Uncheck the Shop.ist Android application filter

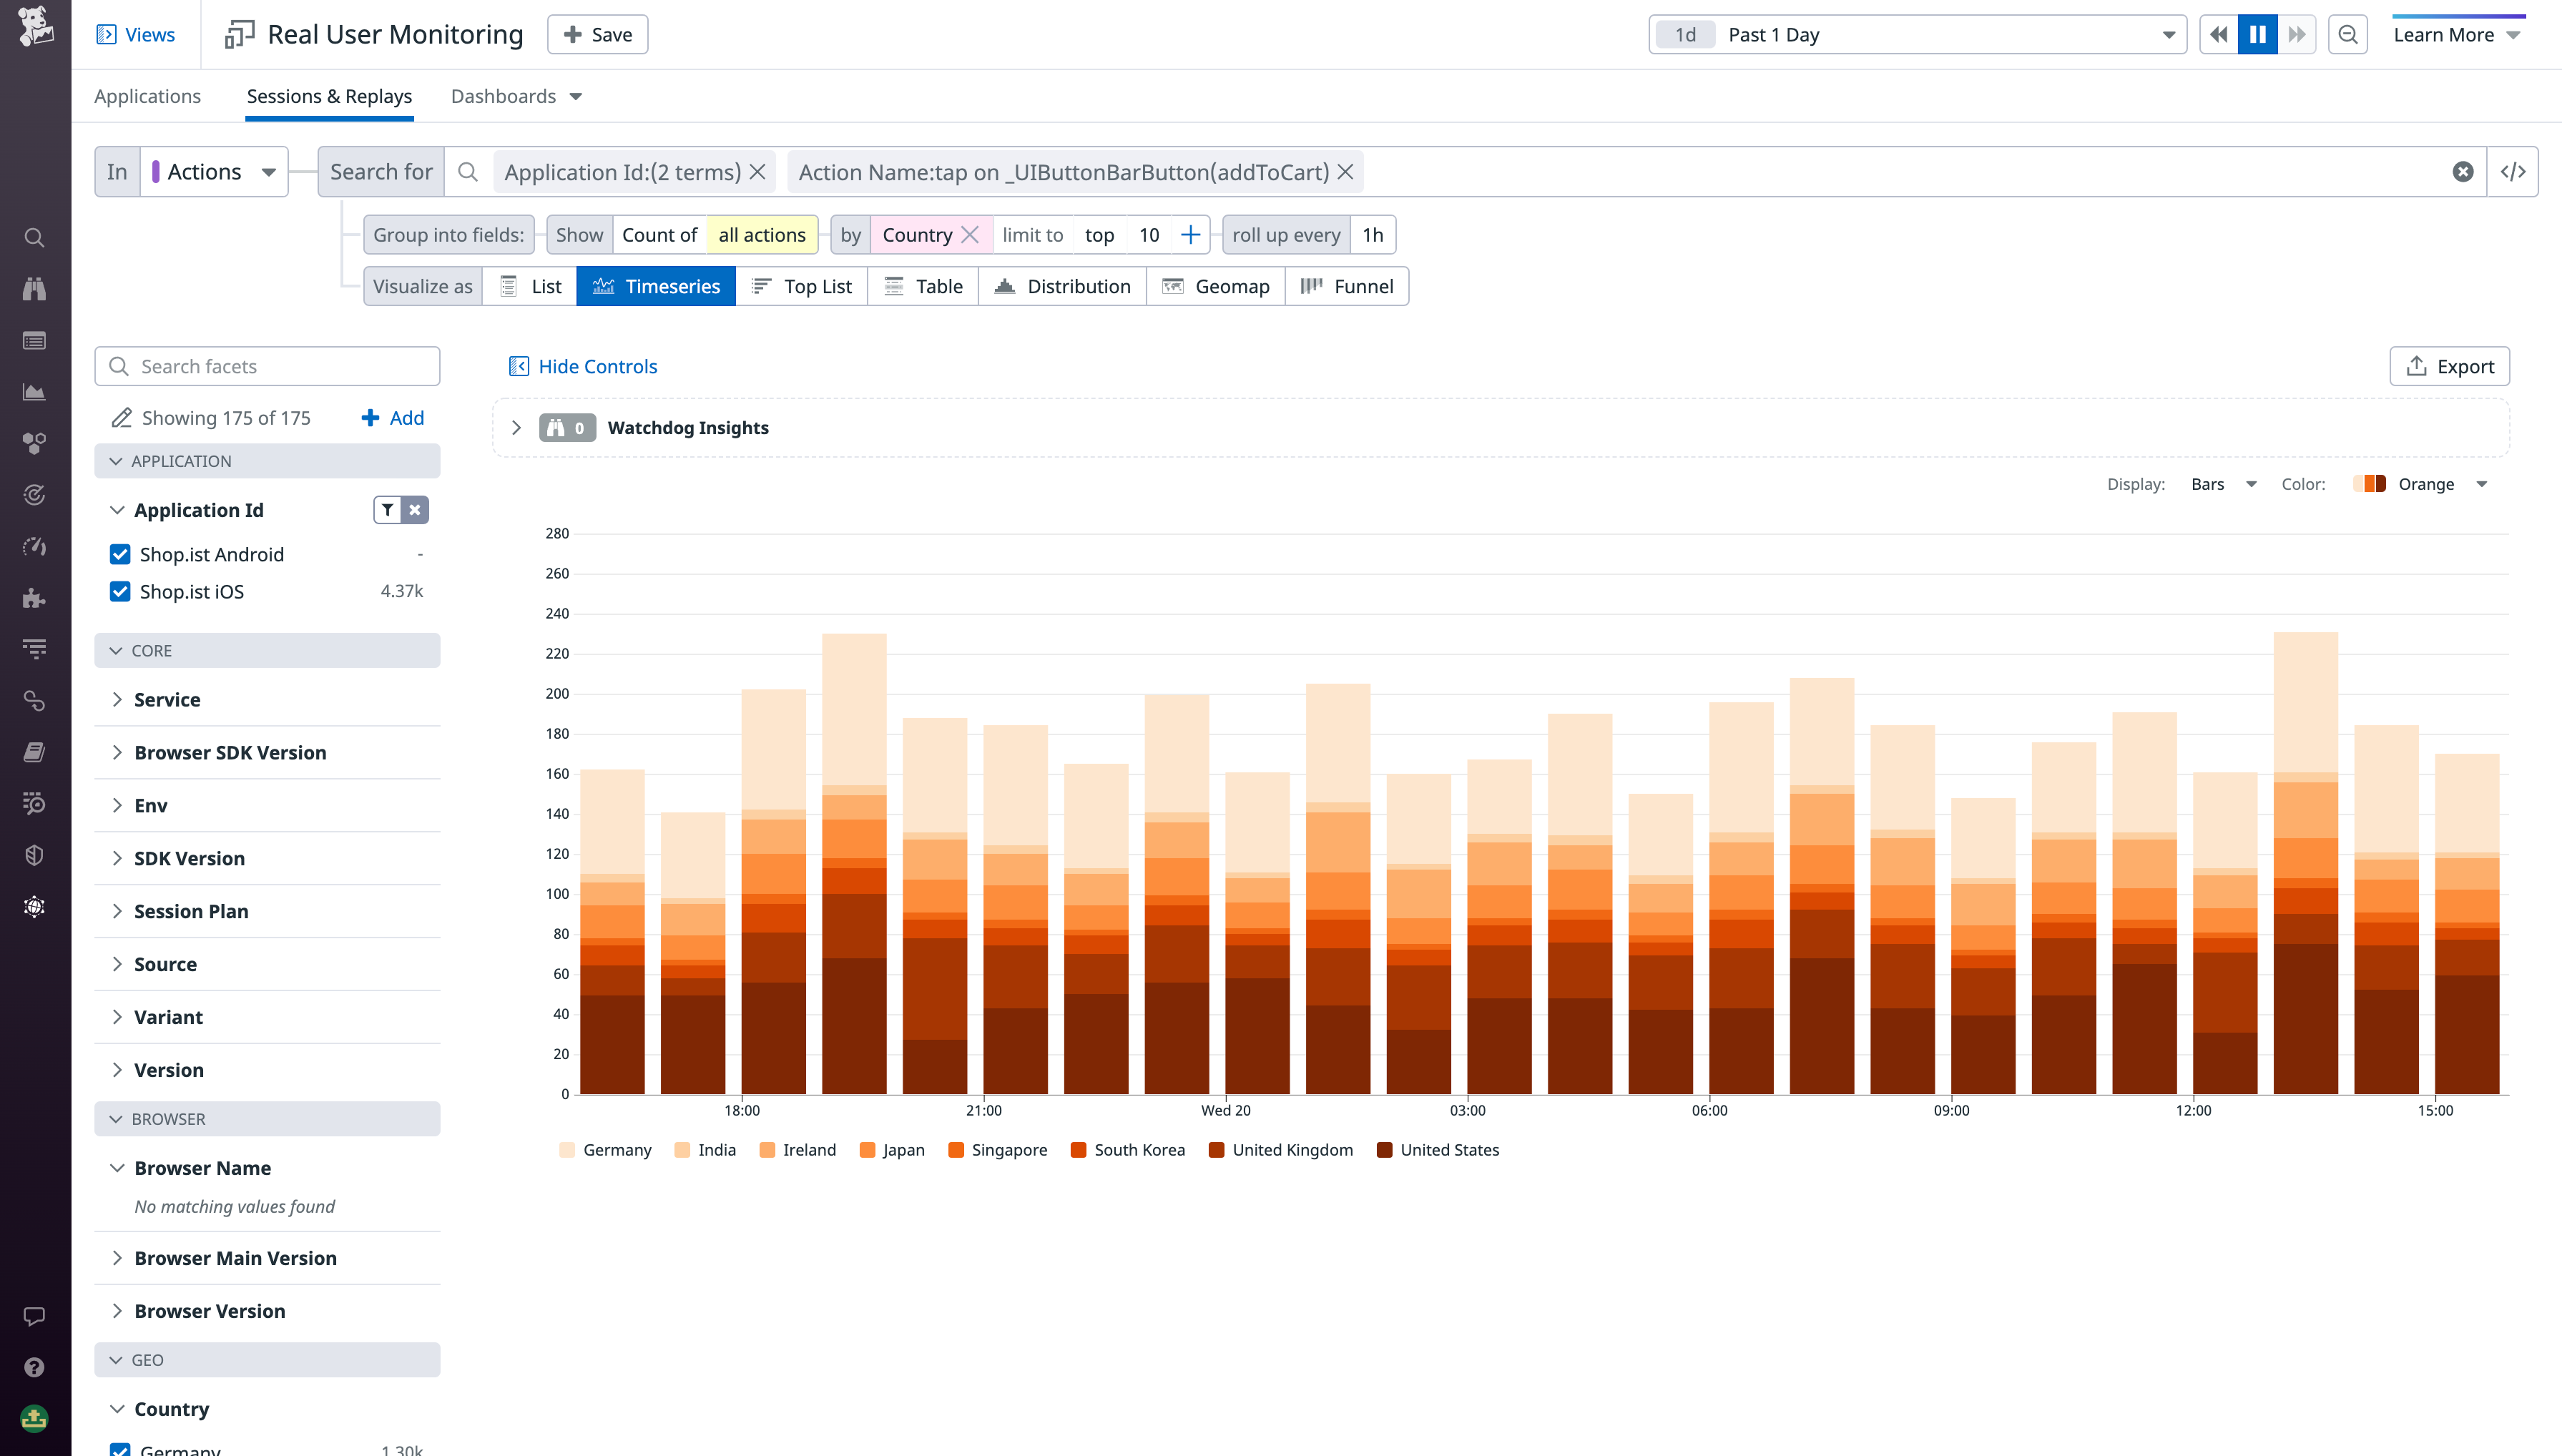(x=120, y=554)
